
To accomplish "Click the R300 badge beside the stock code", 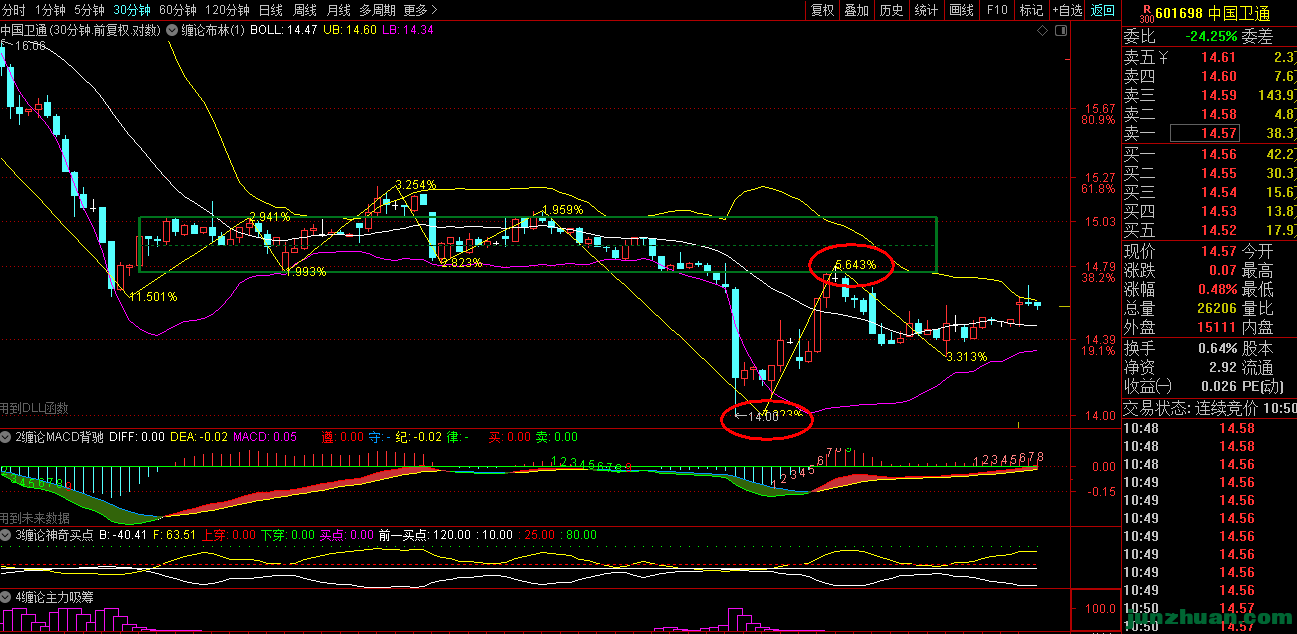I will (1146, 14).
